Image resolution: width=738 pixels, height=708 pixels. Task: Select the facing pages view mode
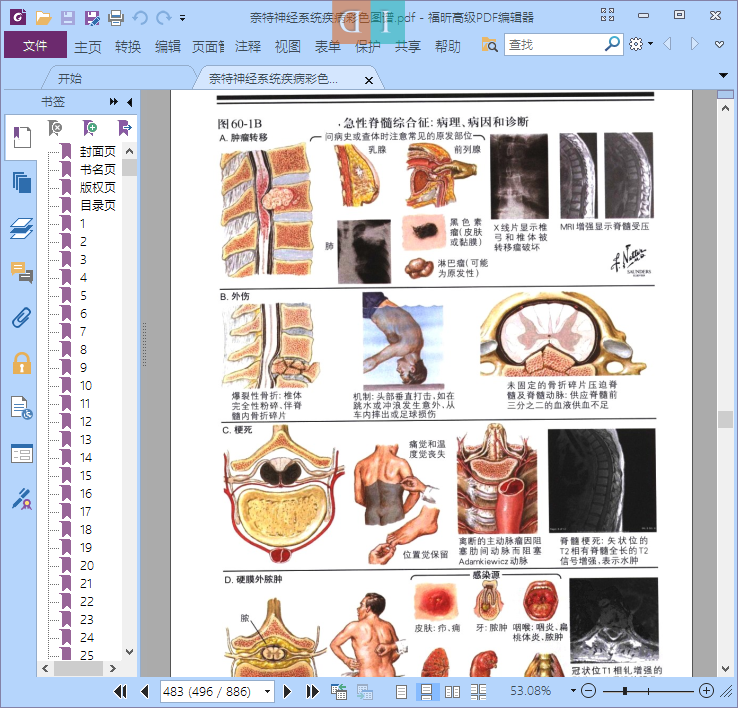(452, 692)
